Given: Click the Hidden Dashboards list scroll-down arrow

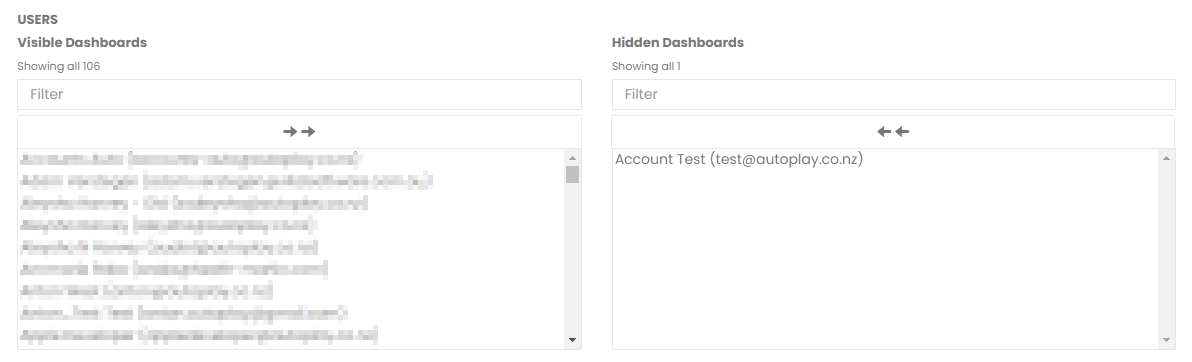Looking at the screenshot, I should [1167, 340].
